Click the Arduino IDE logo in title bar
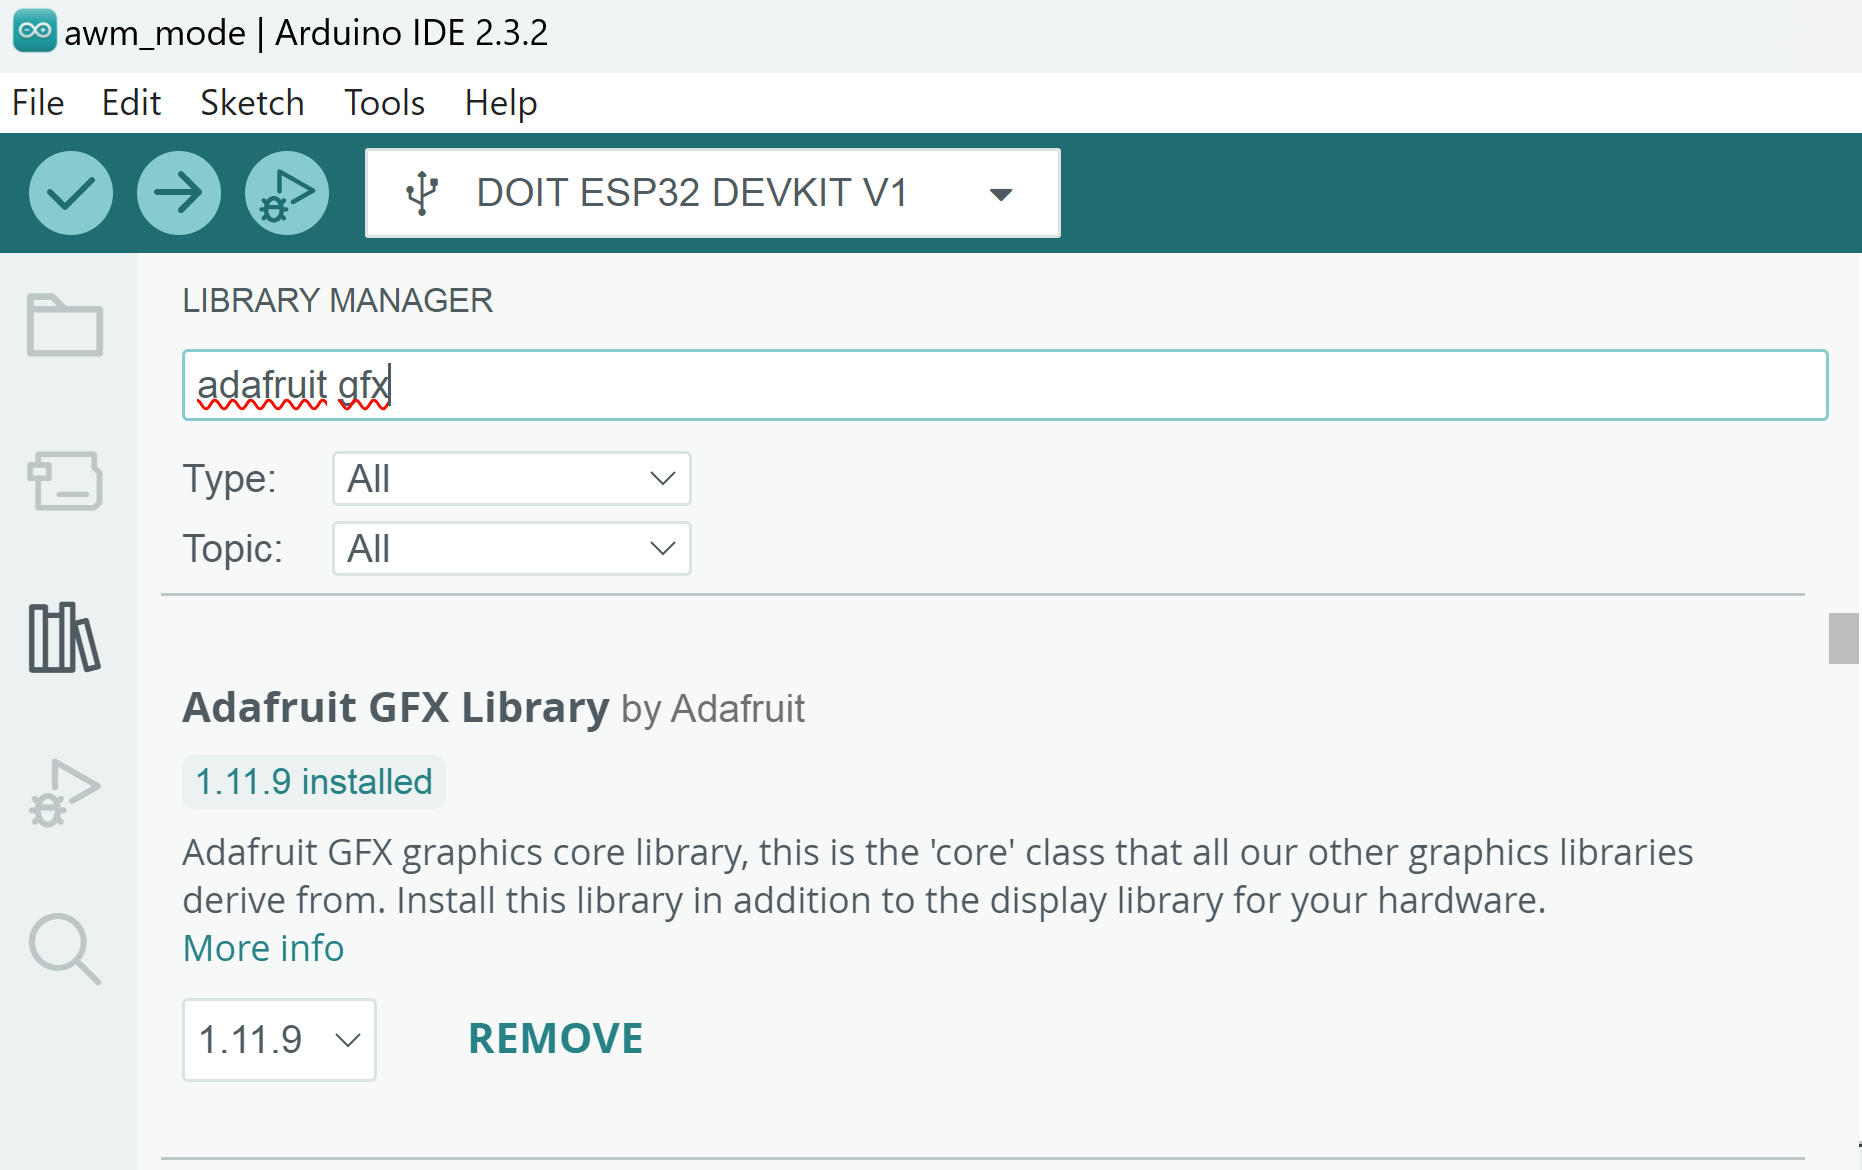 coord(35,31)
